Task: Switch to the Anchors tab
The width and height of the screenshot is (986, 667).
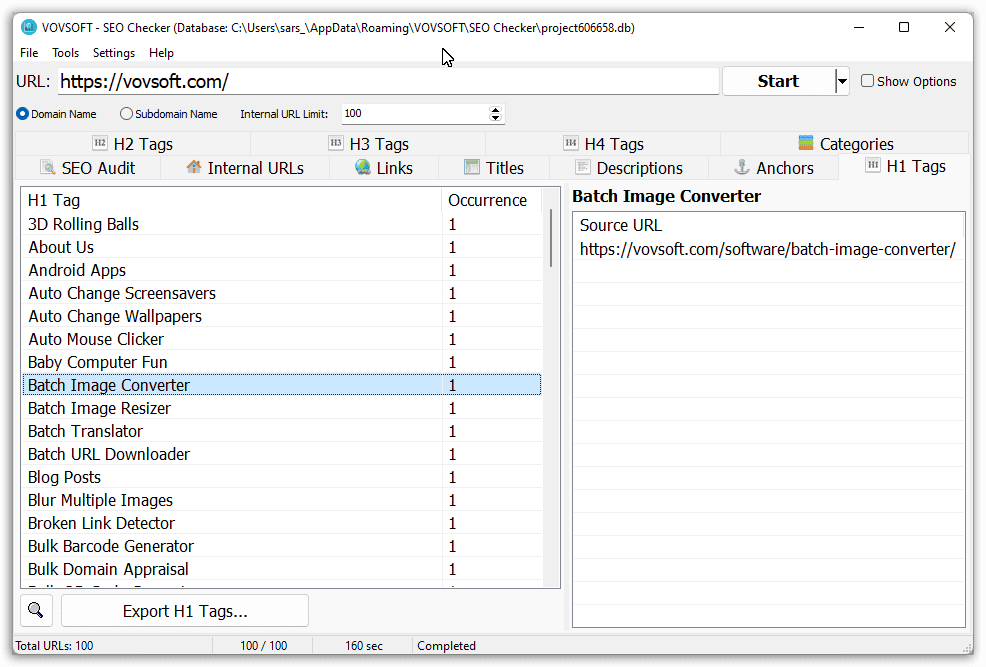Action: coord(773,168)
